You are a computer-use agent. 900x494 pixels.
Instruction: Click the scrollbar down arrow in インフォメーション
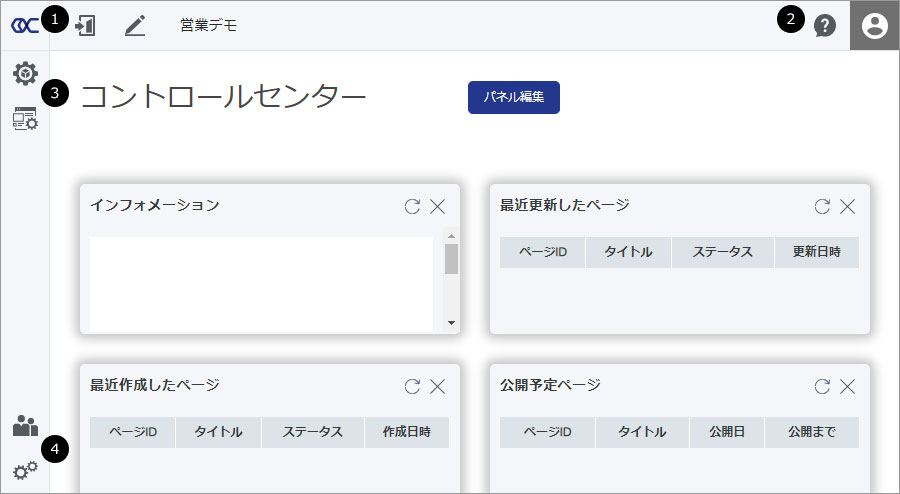pyautogui.click(x=451, y=323)
